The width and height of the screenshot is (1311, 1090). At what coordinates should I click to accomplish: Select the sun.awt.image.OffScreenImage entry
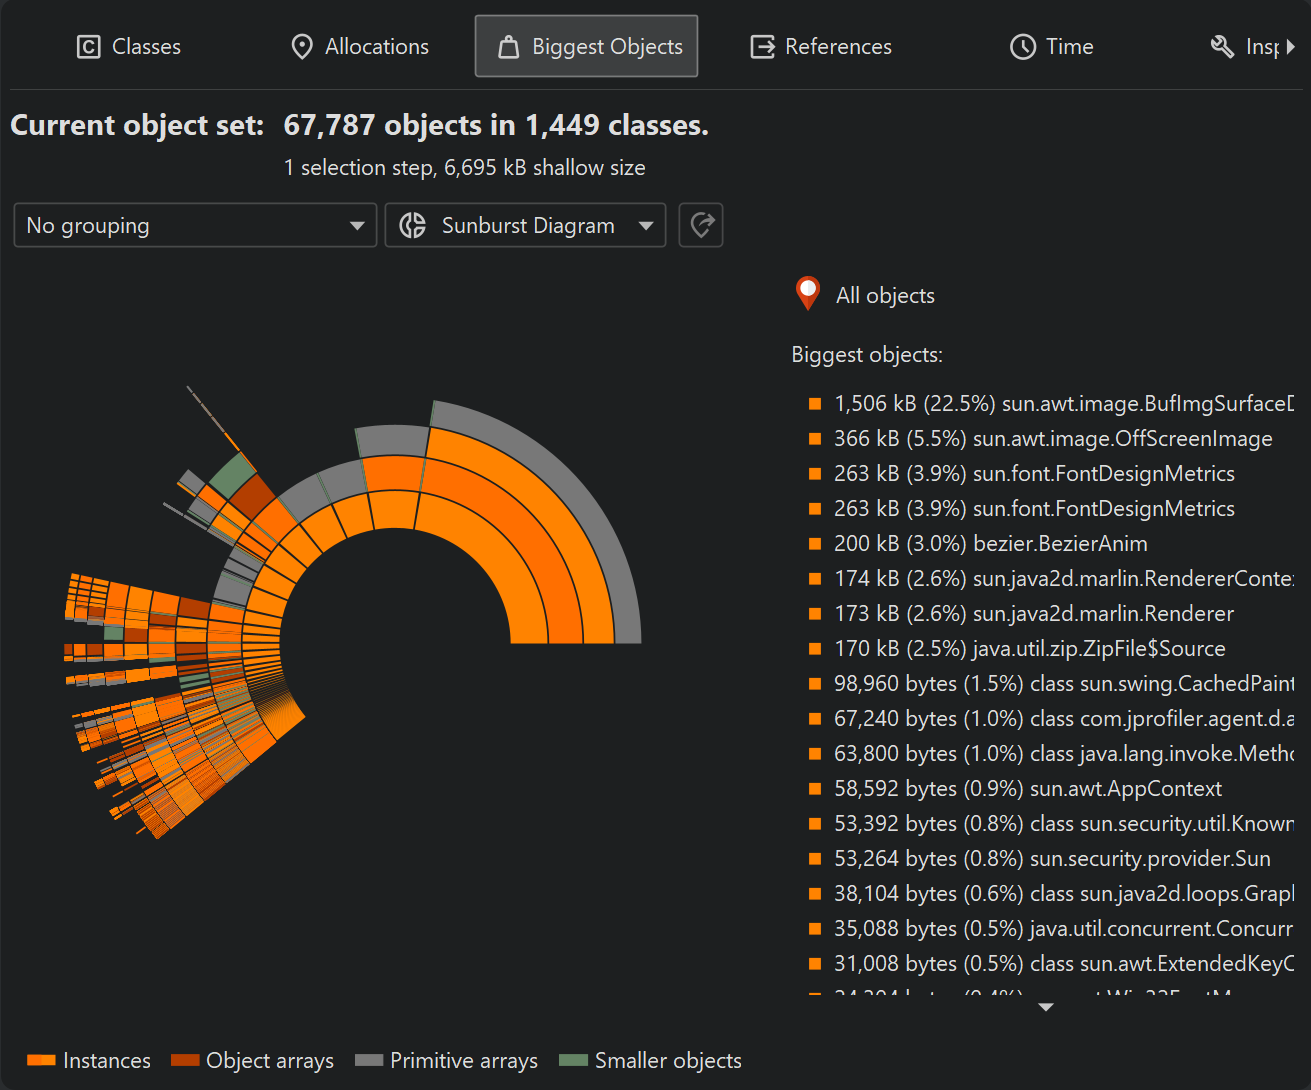tap(1052, 439)
